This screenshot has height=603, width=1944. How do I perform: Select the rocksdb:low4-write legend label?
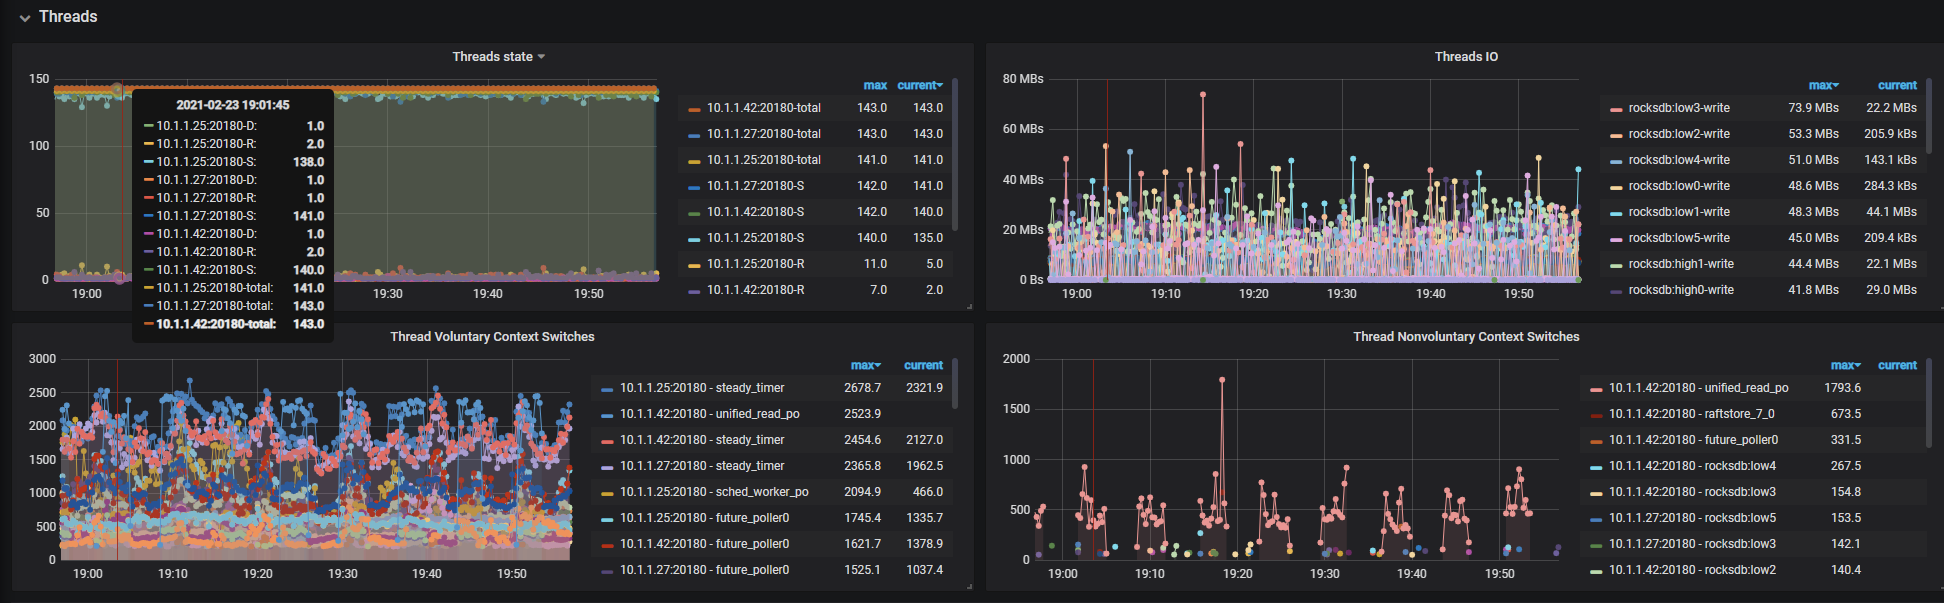(x=1678, y=160)
